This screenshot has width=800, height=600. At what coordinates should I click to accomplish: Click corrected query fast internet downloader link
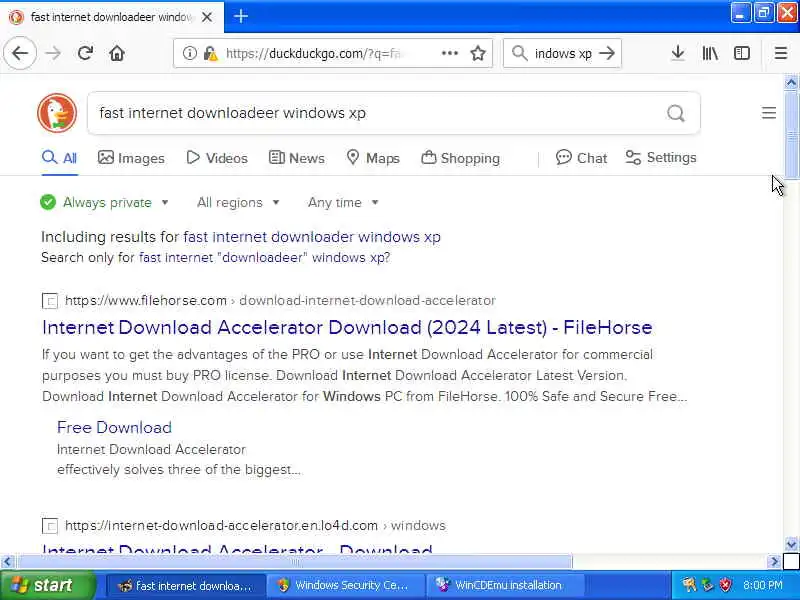(312, 237)
